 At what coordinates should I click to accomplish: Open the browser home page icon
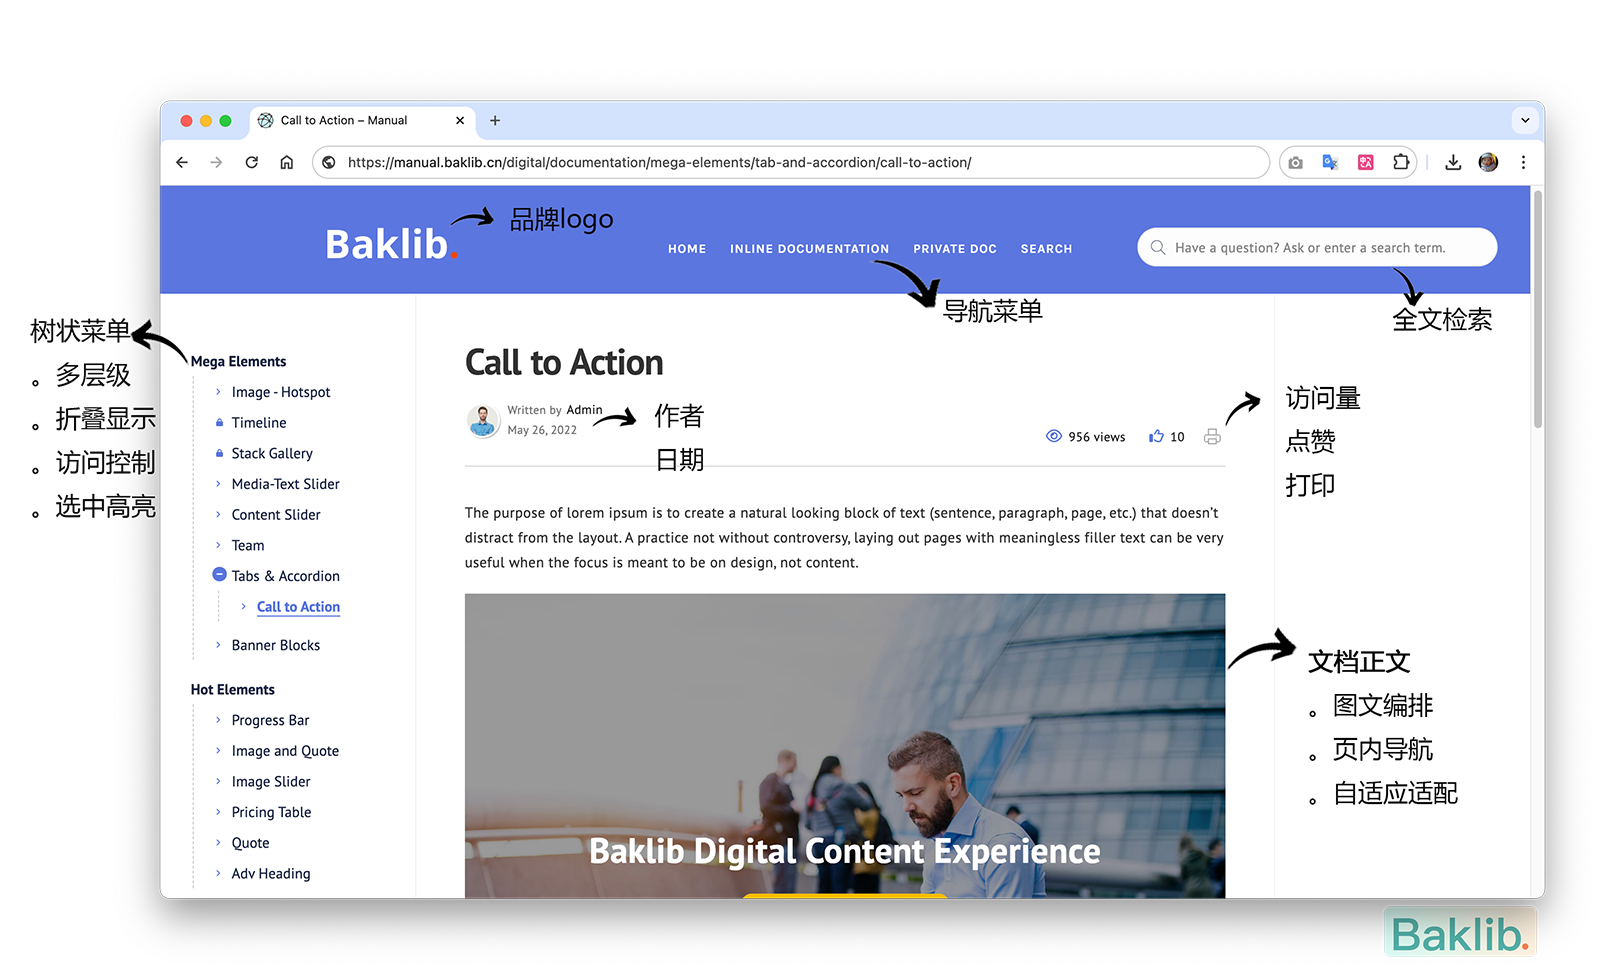click(287, 162)
